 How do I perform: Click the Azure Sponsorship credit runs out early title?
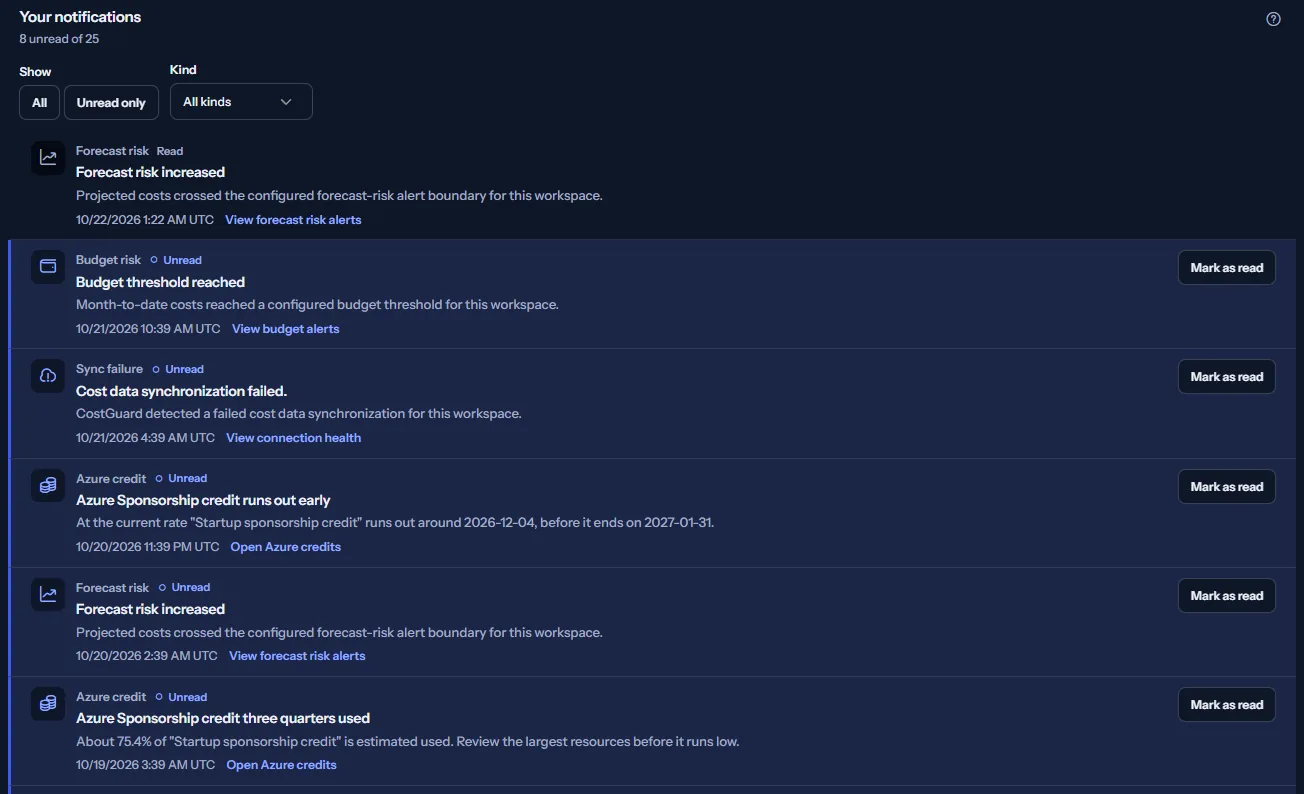click(x=203, y=500)
